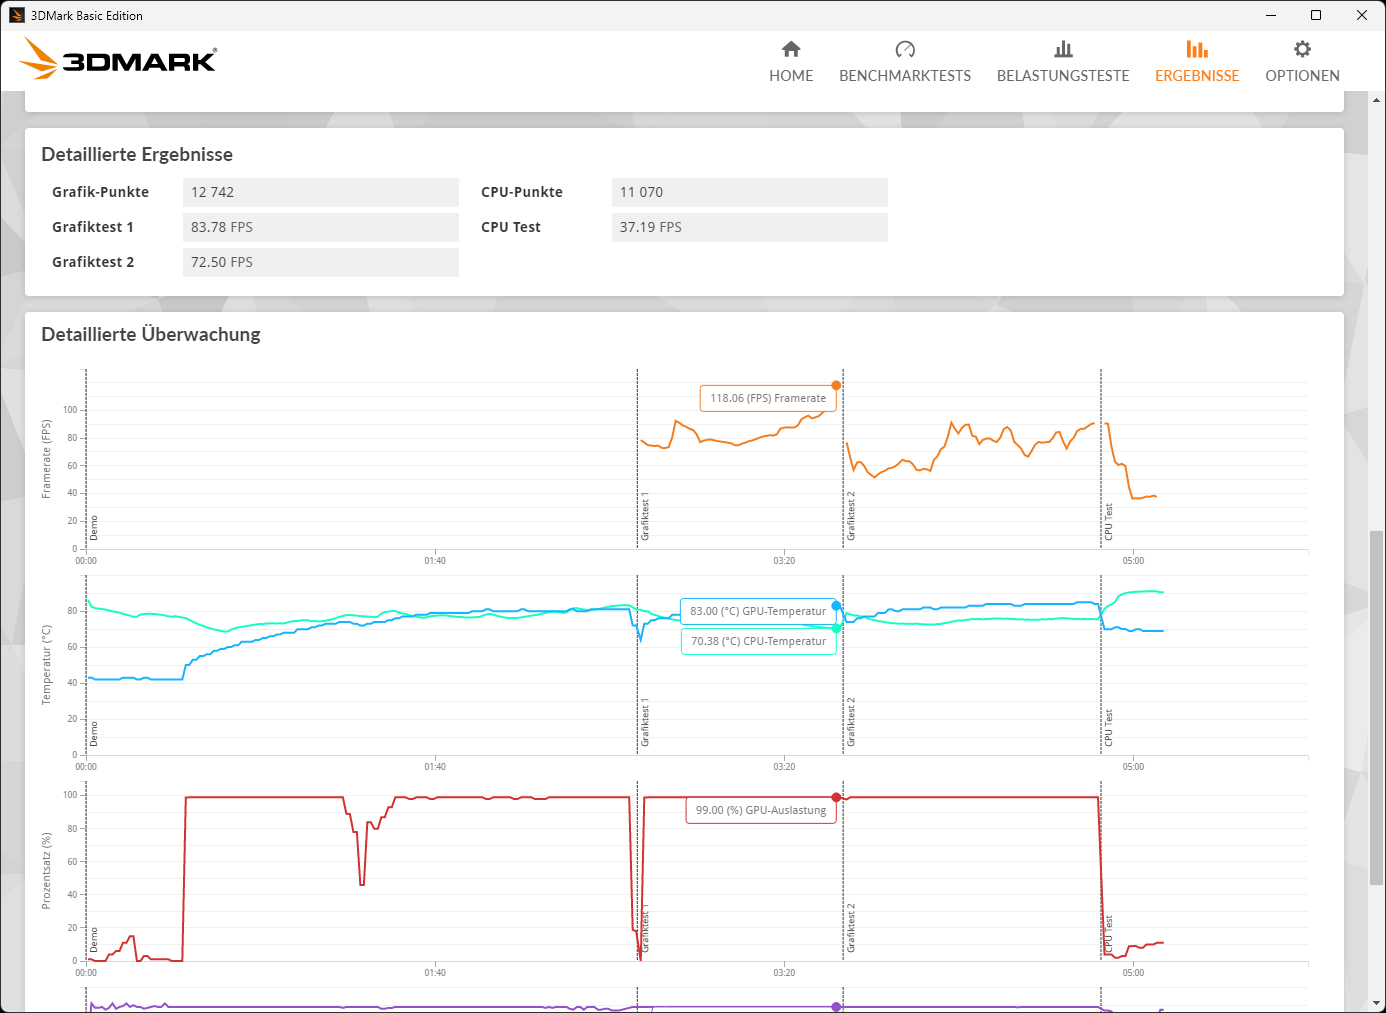1386x1013 pixels.
Task: Click the orange framerate data point marker
Action: [x=836, y=385]
